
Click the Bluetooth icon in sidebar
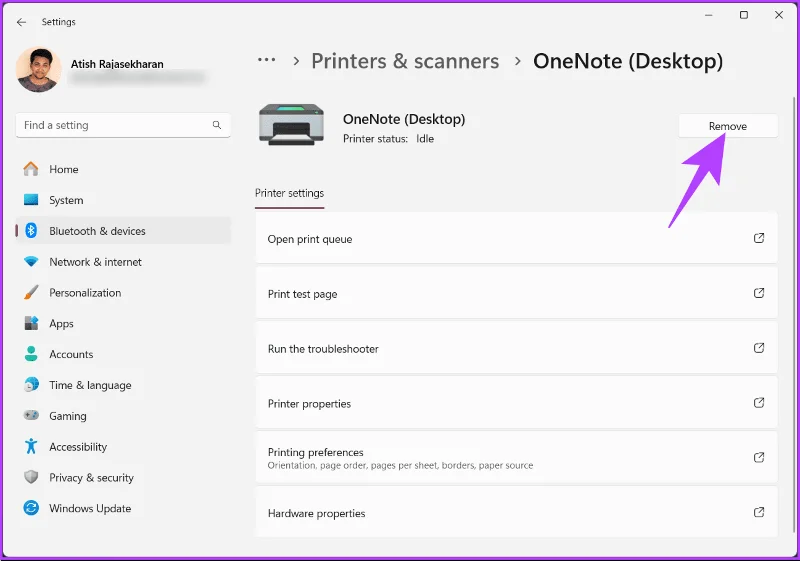click(31, 231)
